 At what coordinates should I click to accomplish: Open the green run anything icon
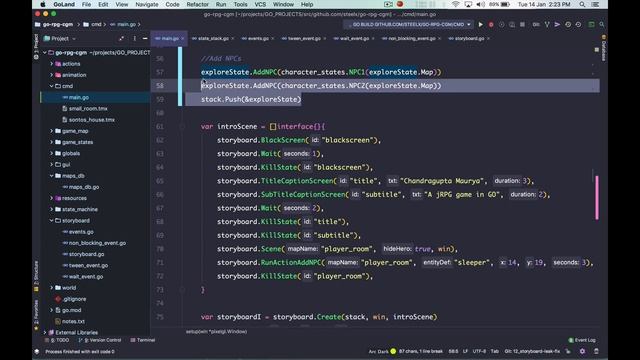click(591, 24)
